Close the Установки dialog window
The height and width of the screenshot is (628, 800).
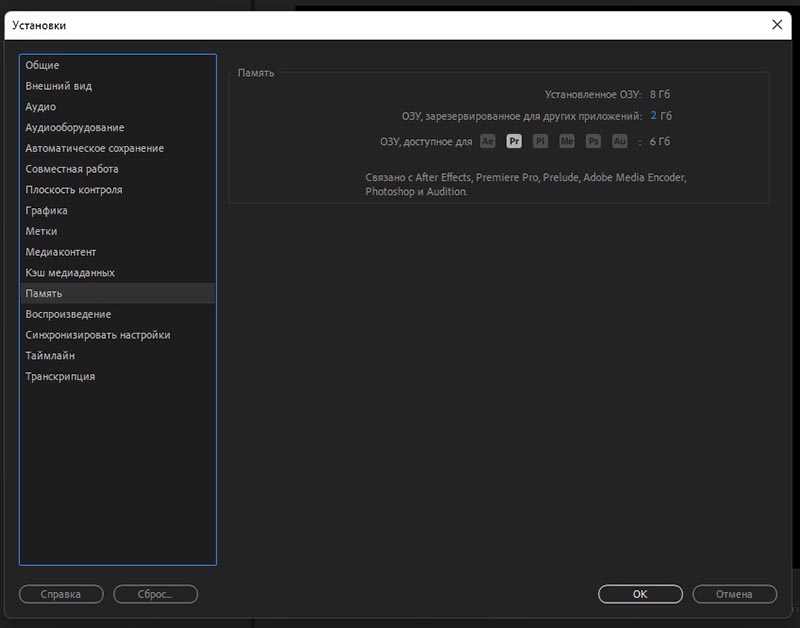778,24
